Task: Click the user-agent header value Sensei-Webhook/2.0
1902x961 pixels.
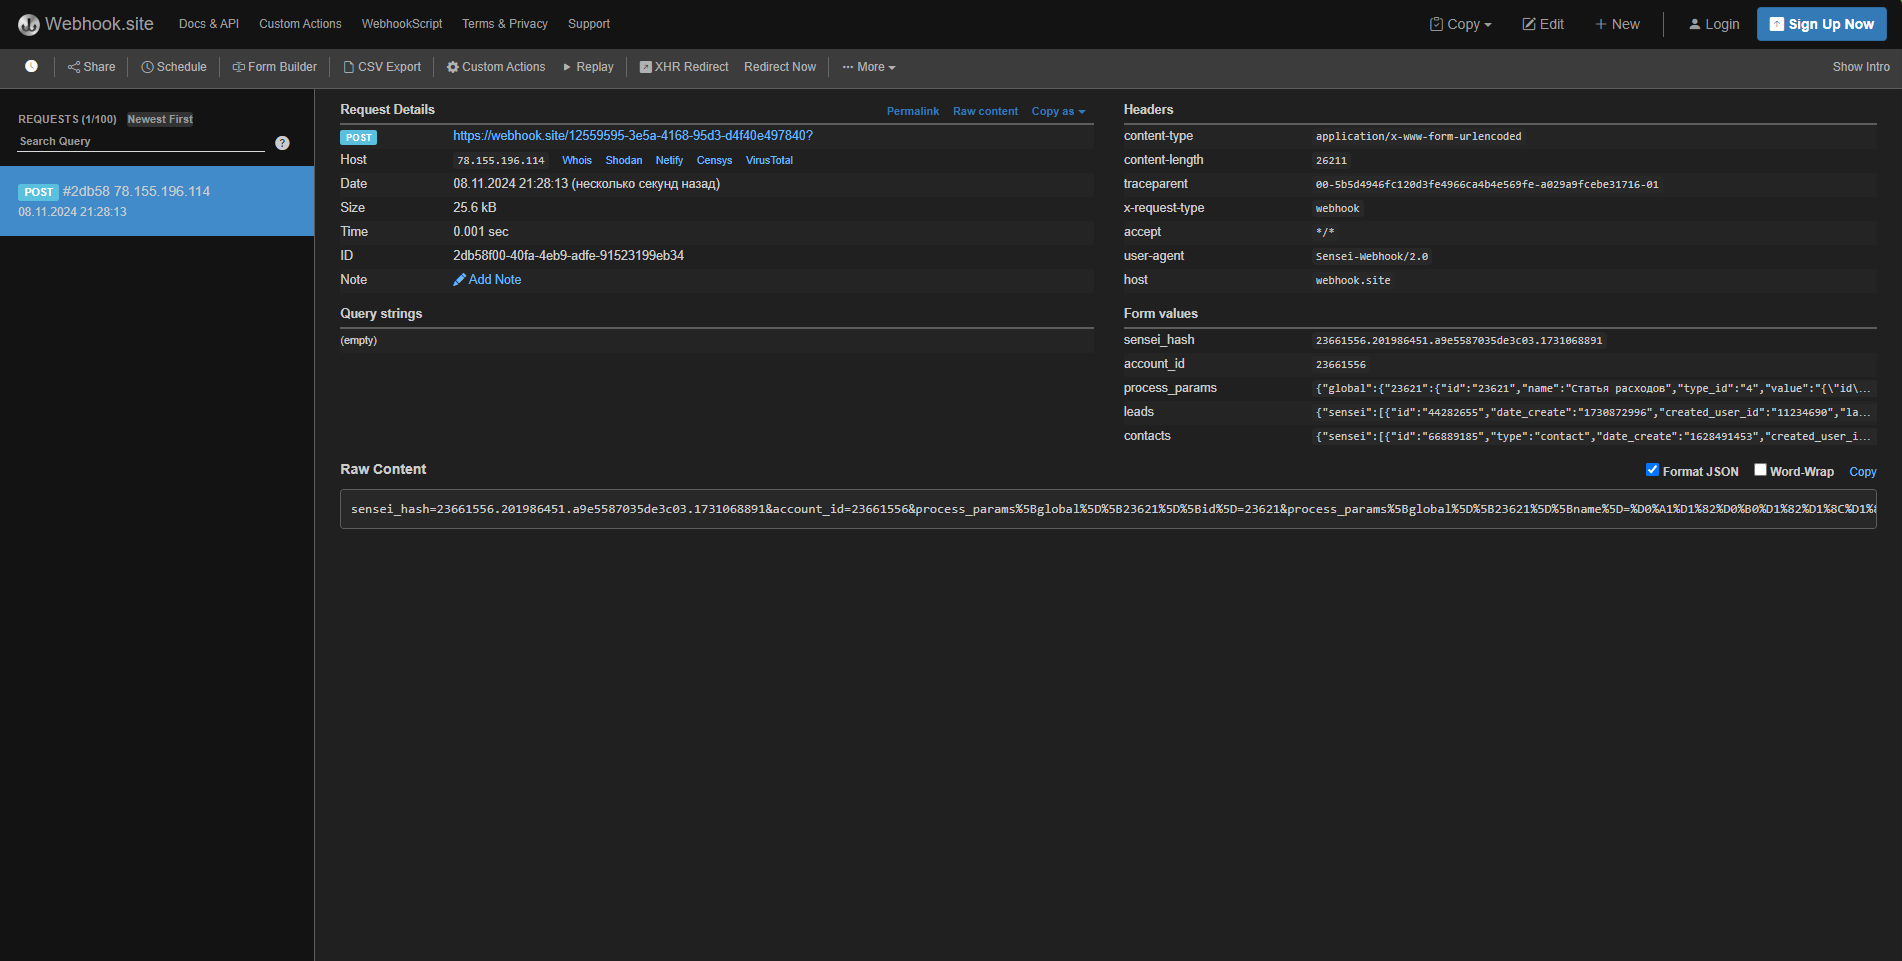Action: pos(1372,256)
